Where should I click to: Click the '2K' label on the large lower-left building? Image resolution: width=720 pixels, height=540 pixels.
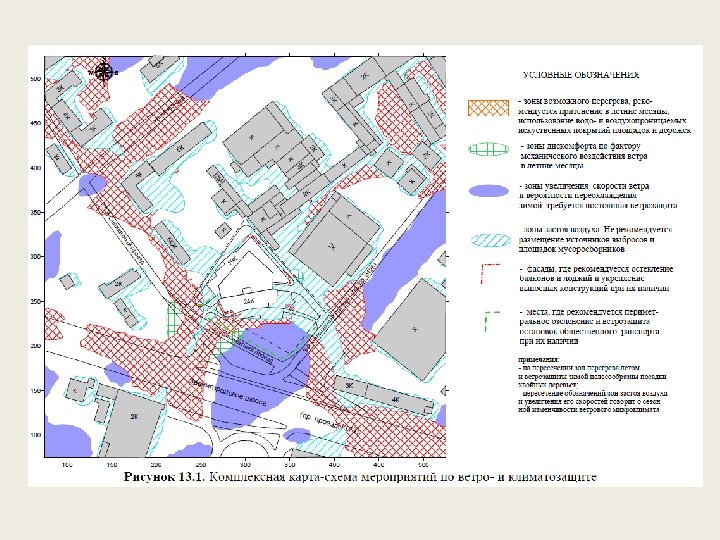click(134, 417)
